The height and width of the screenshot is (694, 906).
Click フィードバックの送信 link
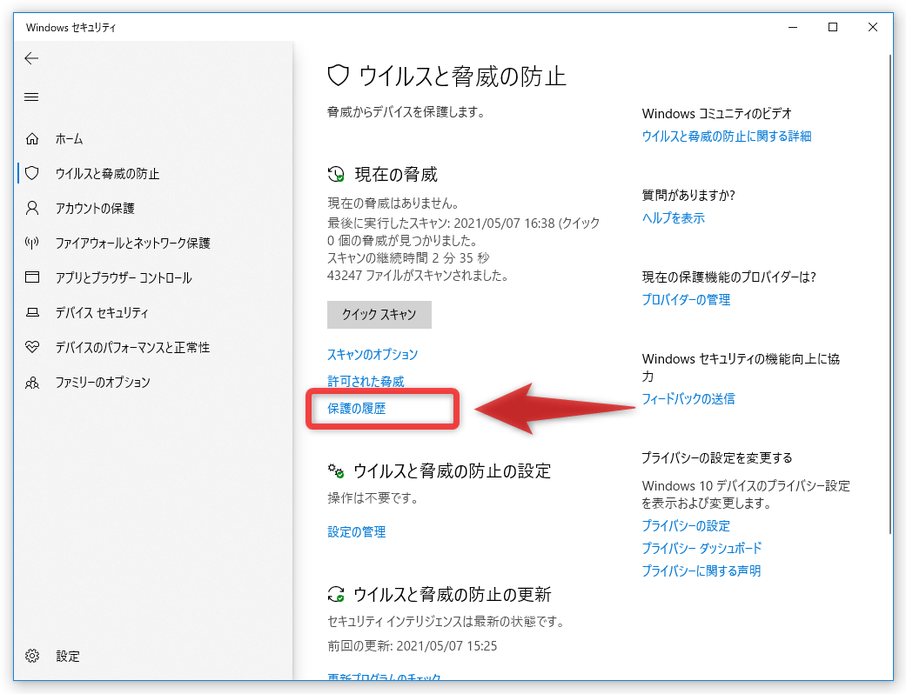688,399
